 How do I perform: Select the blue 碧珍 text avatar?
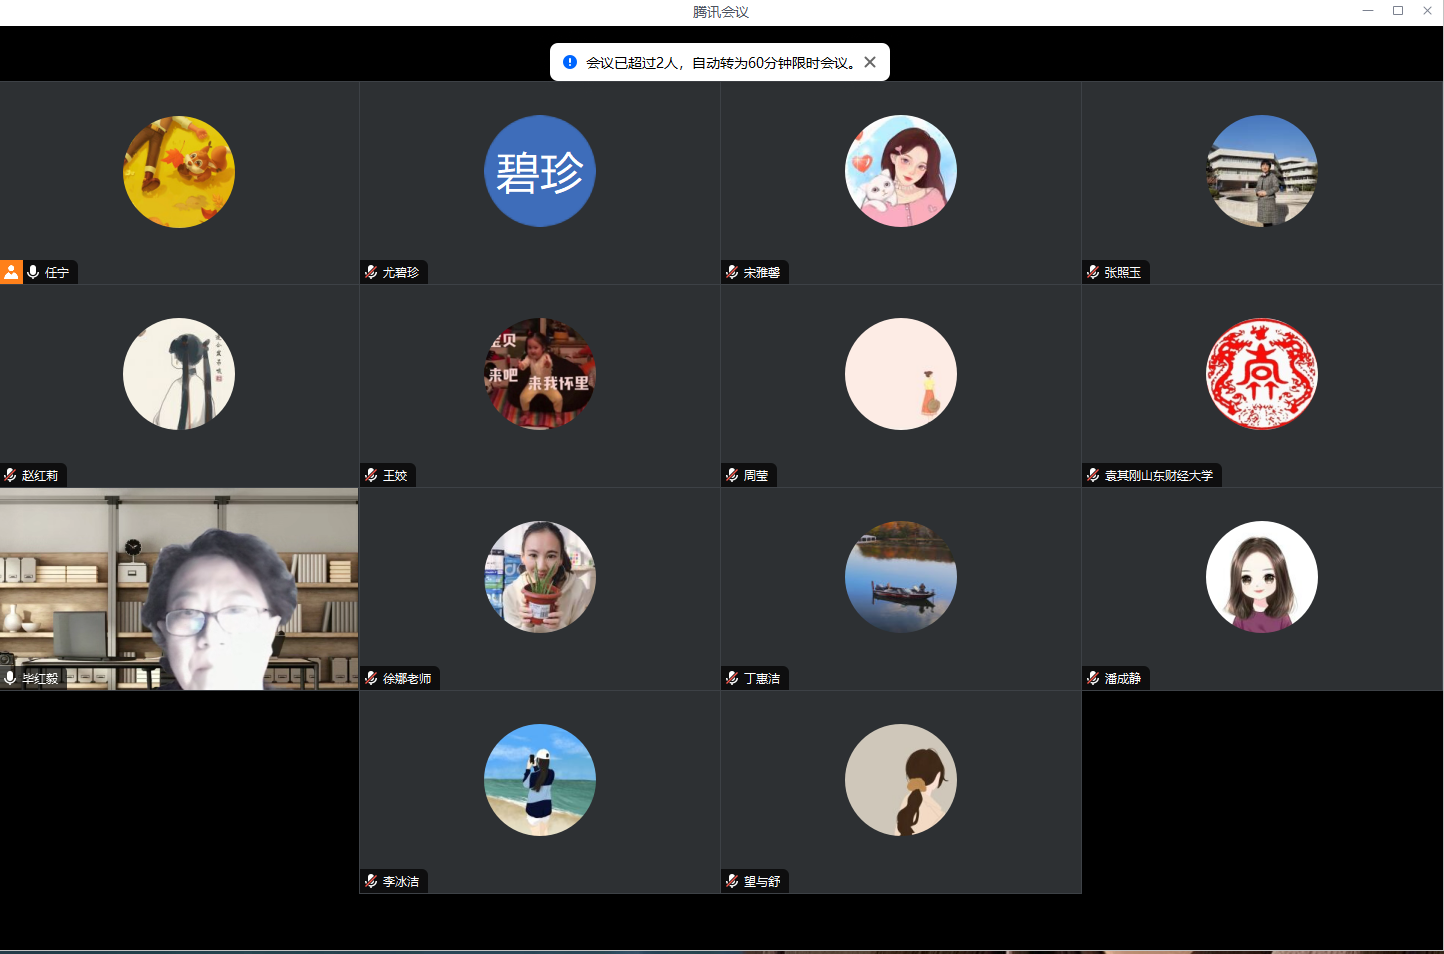pos(540,171)
